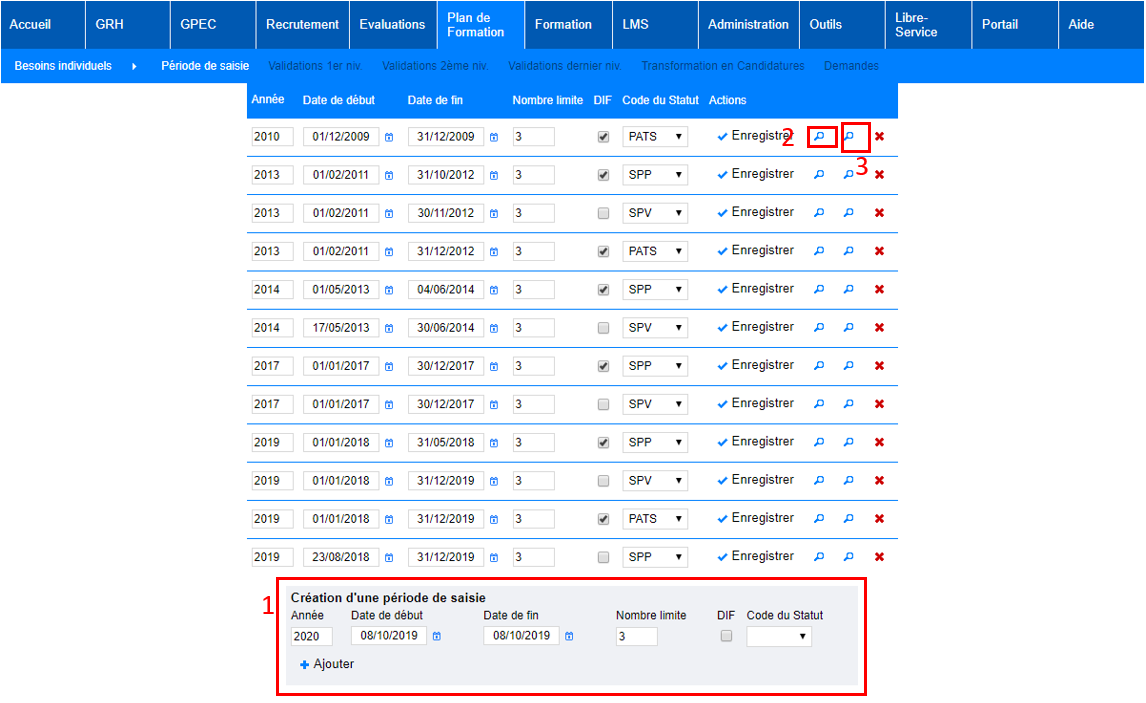
Task: Open status code dropdown showing PATS in 2010 row
Action: pos(655,137)
